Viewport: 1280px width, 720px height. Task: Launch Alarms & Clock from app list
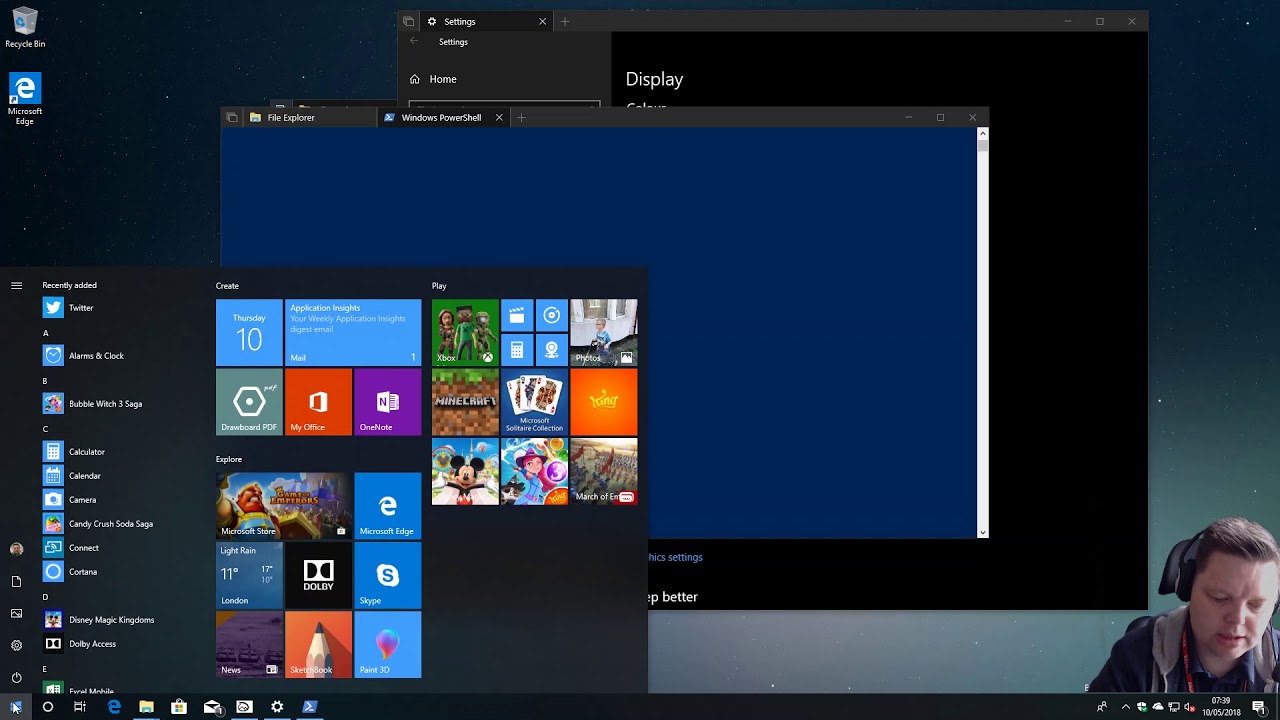pos(96,356)
